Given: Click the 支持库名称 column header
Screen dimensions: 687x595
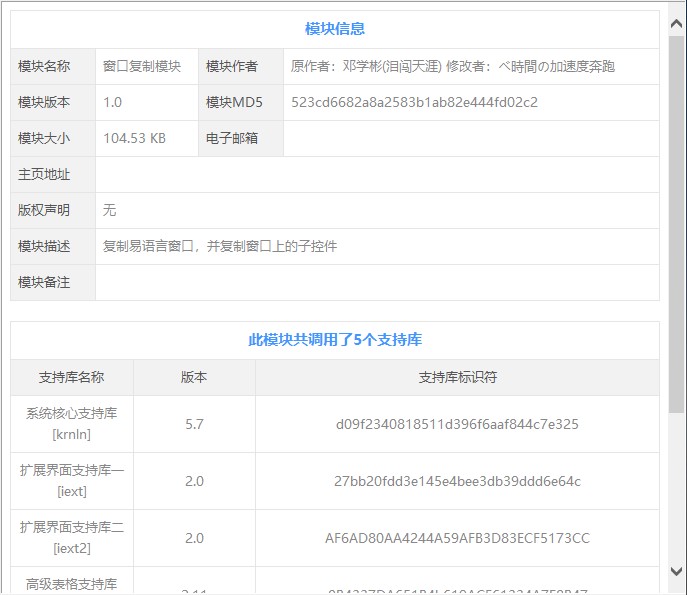Looking at the screenshot, I should pyautogui.click(x=72, y=377).
